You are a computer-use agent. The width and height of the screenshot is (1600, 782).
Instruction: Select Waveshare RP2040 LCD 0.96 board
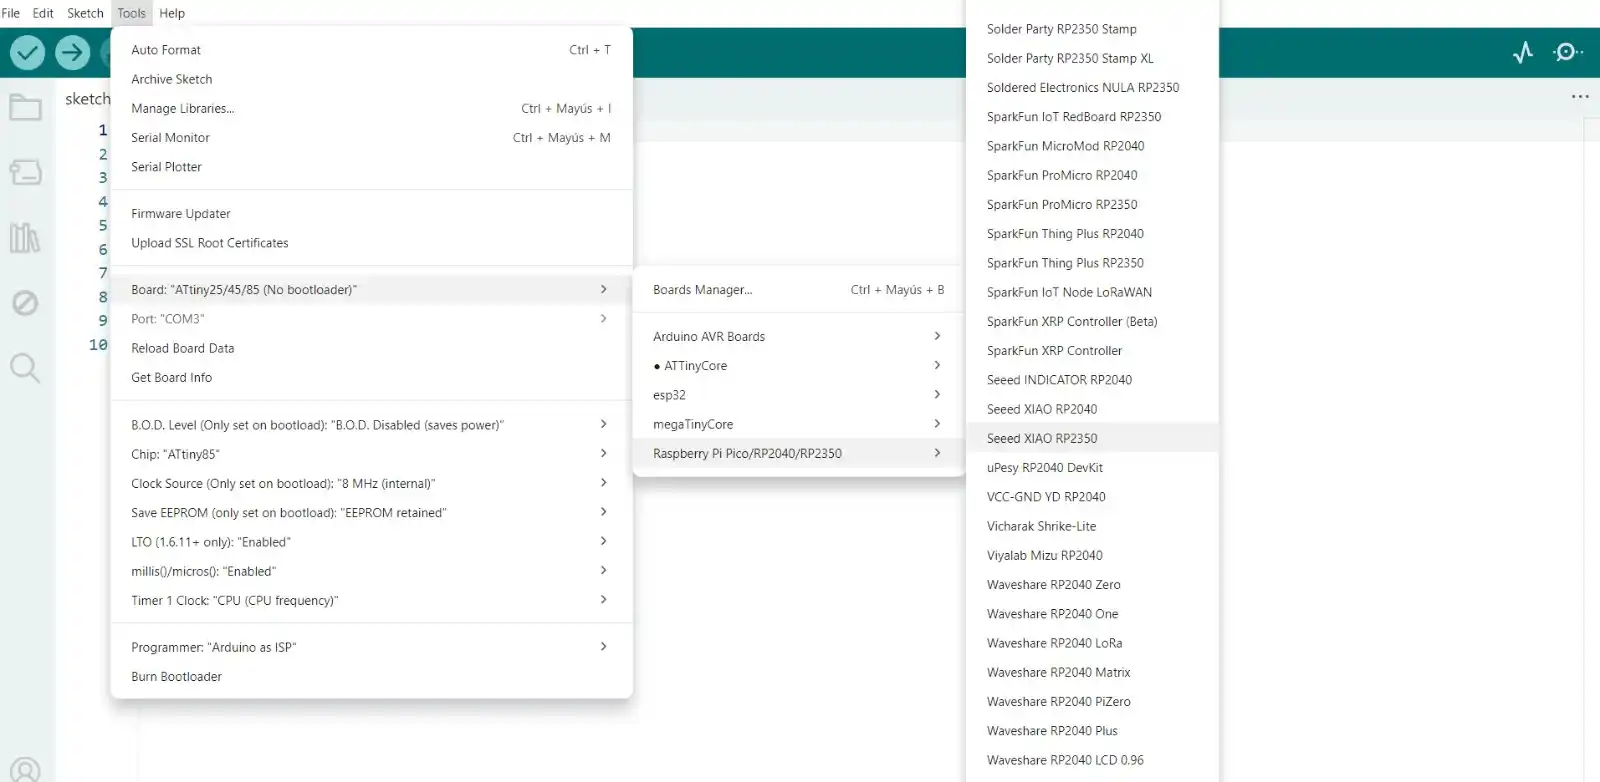(x=1092, y=760)
